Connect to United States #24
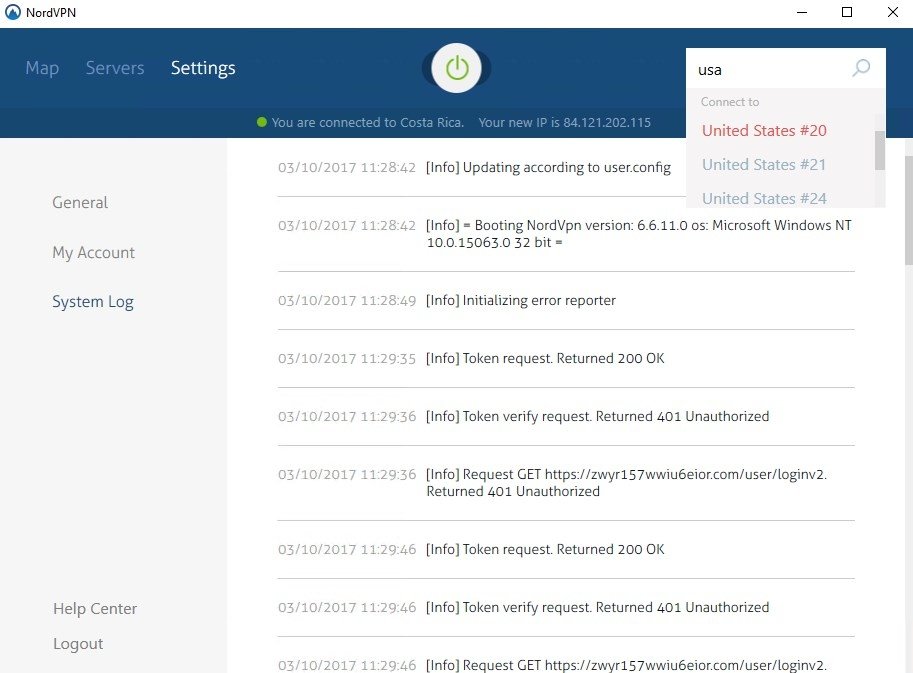913x673 pixels. tap(764, 199)
